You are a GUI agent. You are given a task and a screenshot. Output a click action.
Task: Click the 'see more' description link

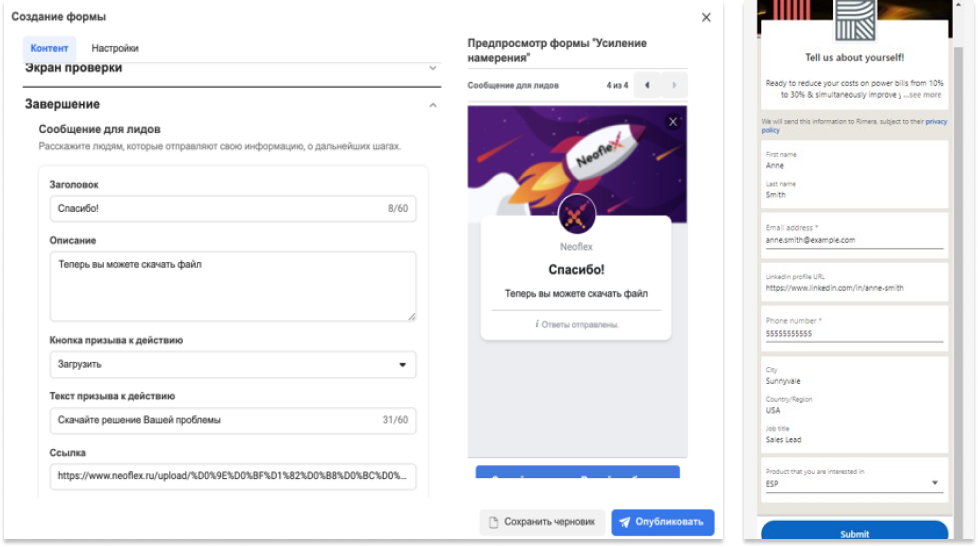(x=922, y=95)
